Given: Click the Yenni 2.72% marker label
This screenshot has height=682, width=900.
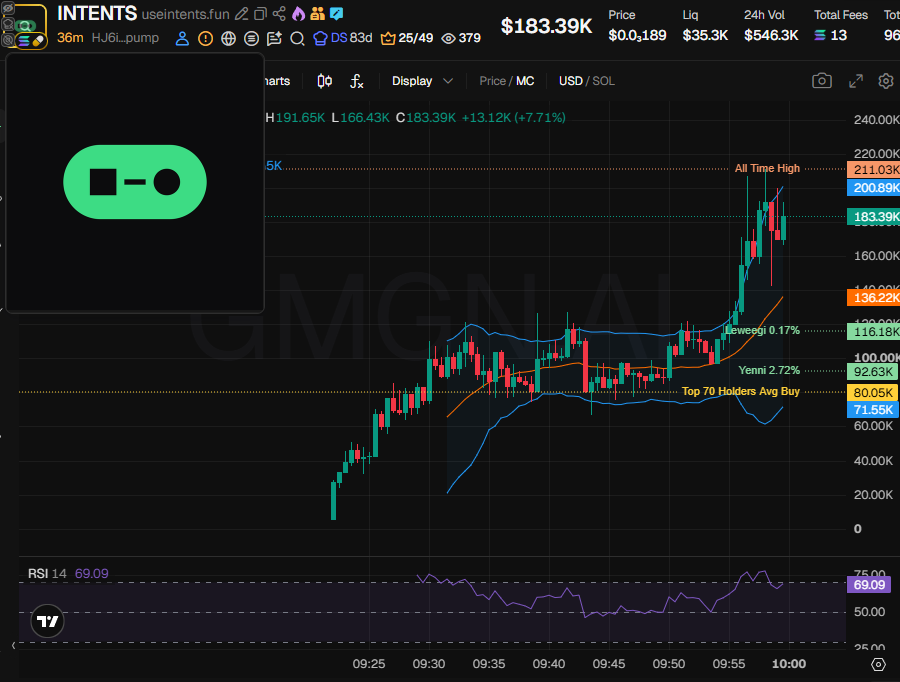Looking at the screenshot, I should 769,370.
